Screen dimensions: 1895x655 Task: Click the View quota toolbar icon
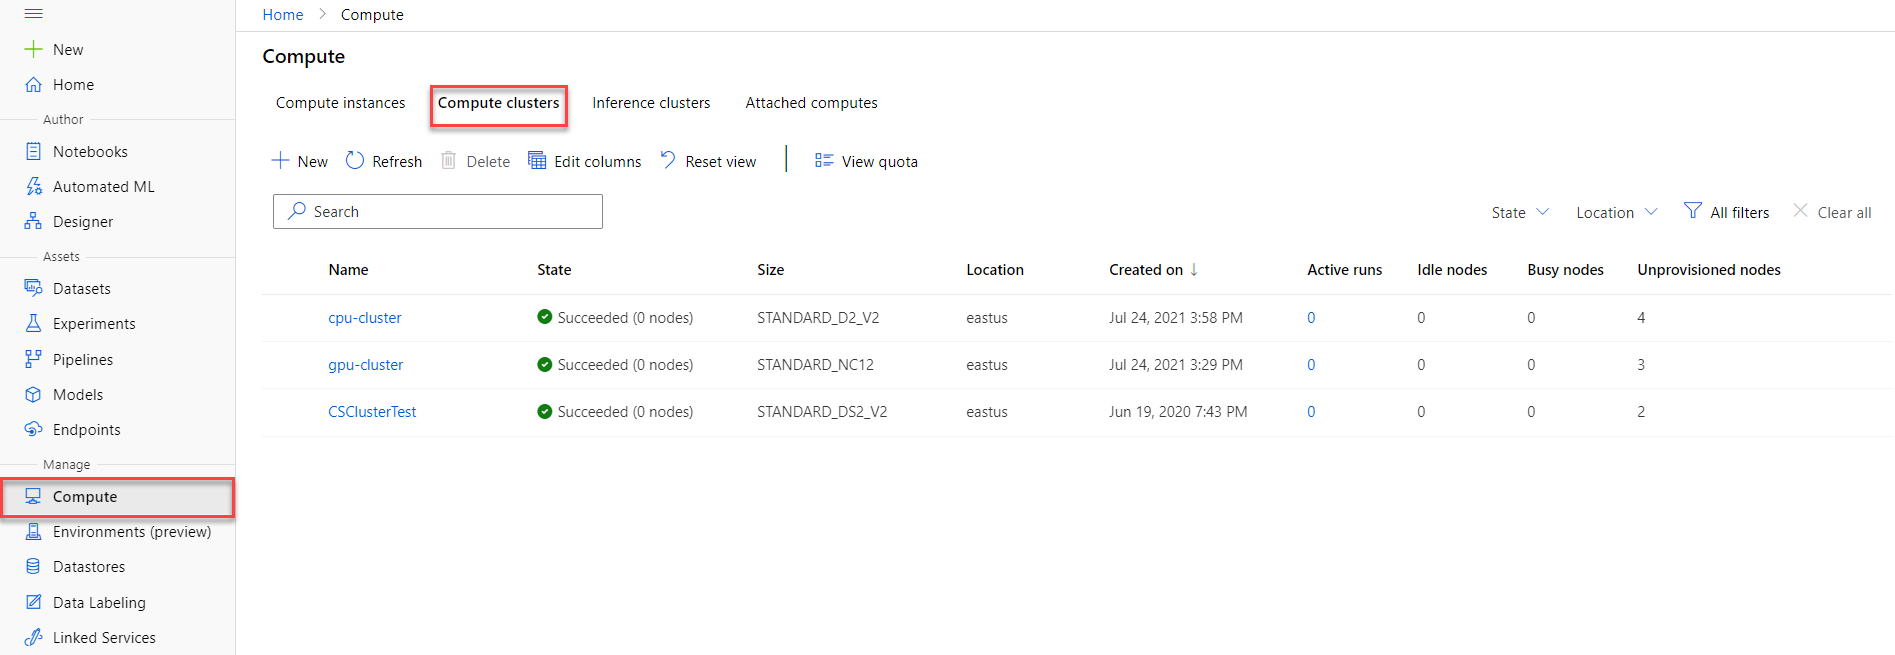(x=824, y=160)
